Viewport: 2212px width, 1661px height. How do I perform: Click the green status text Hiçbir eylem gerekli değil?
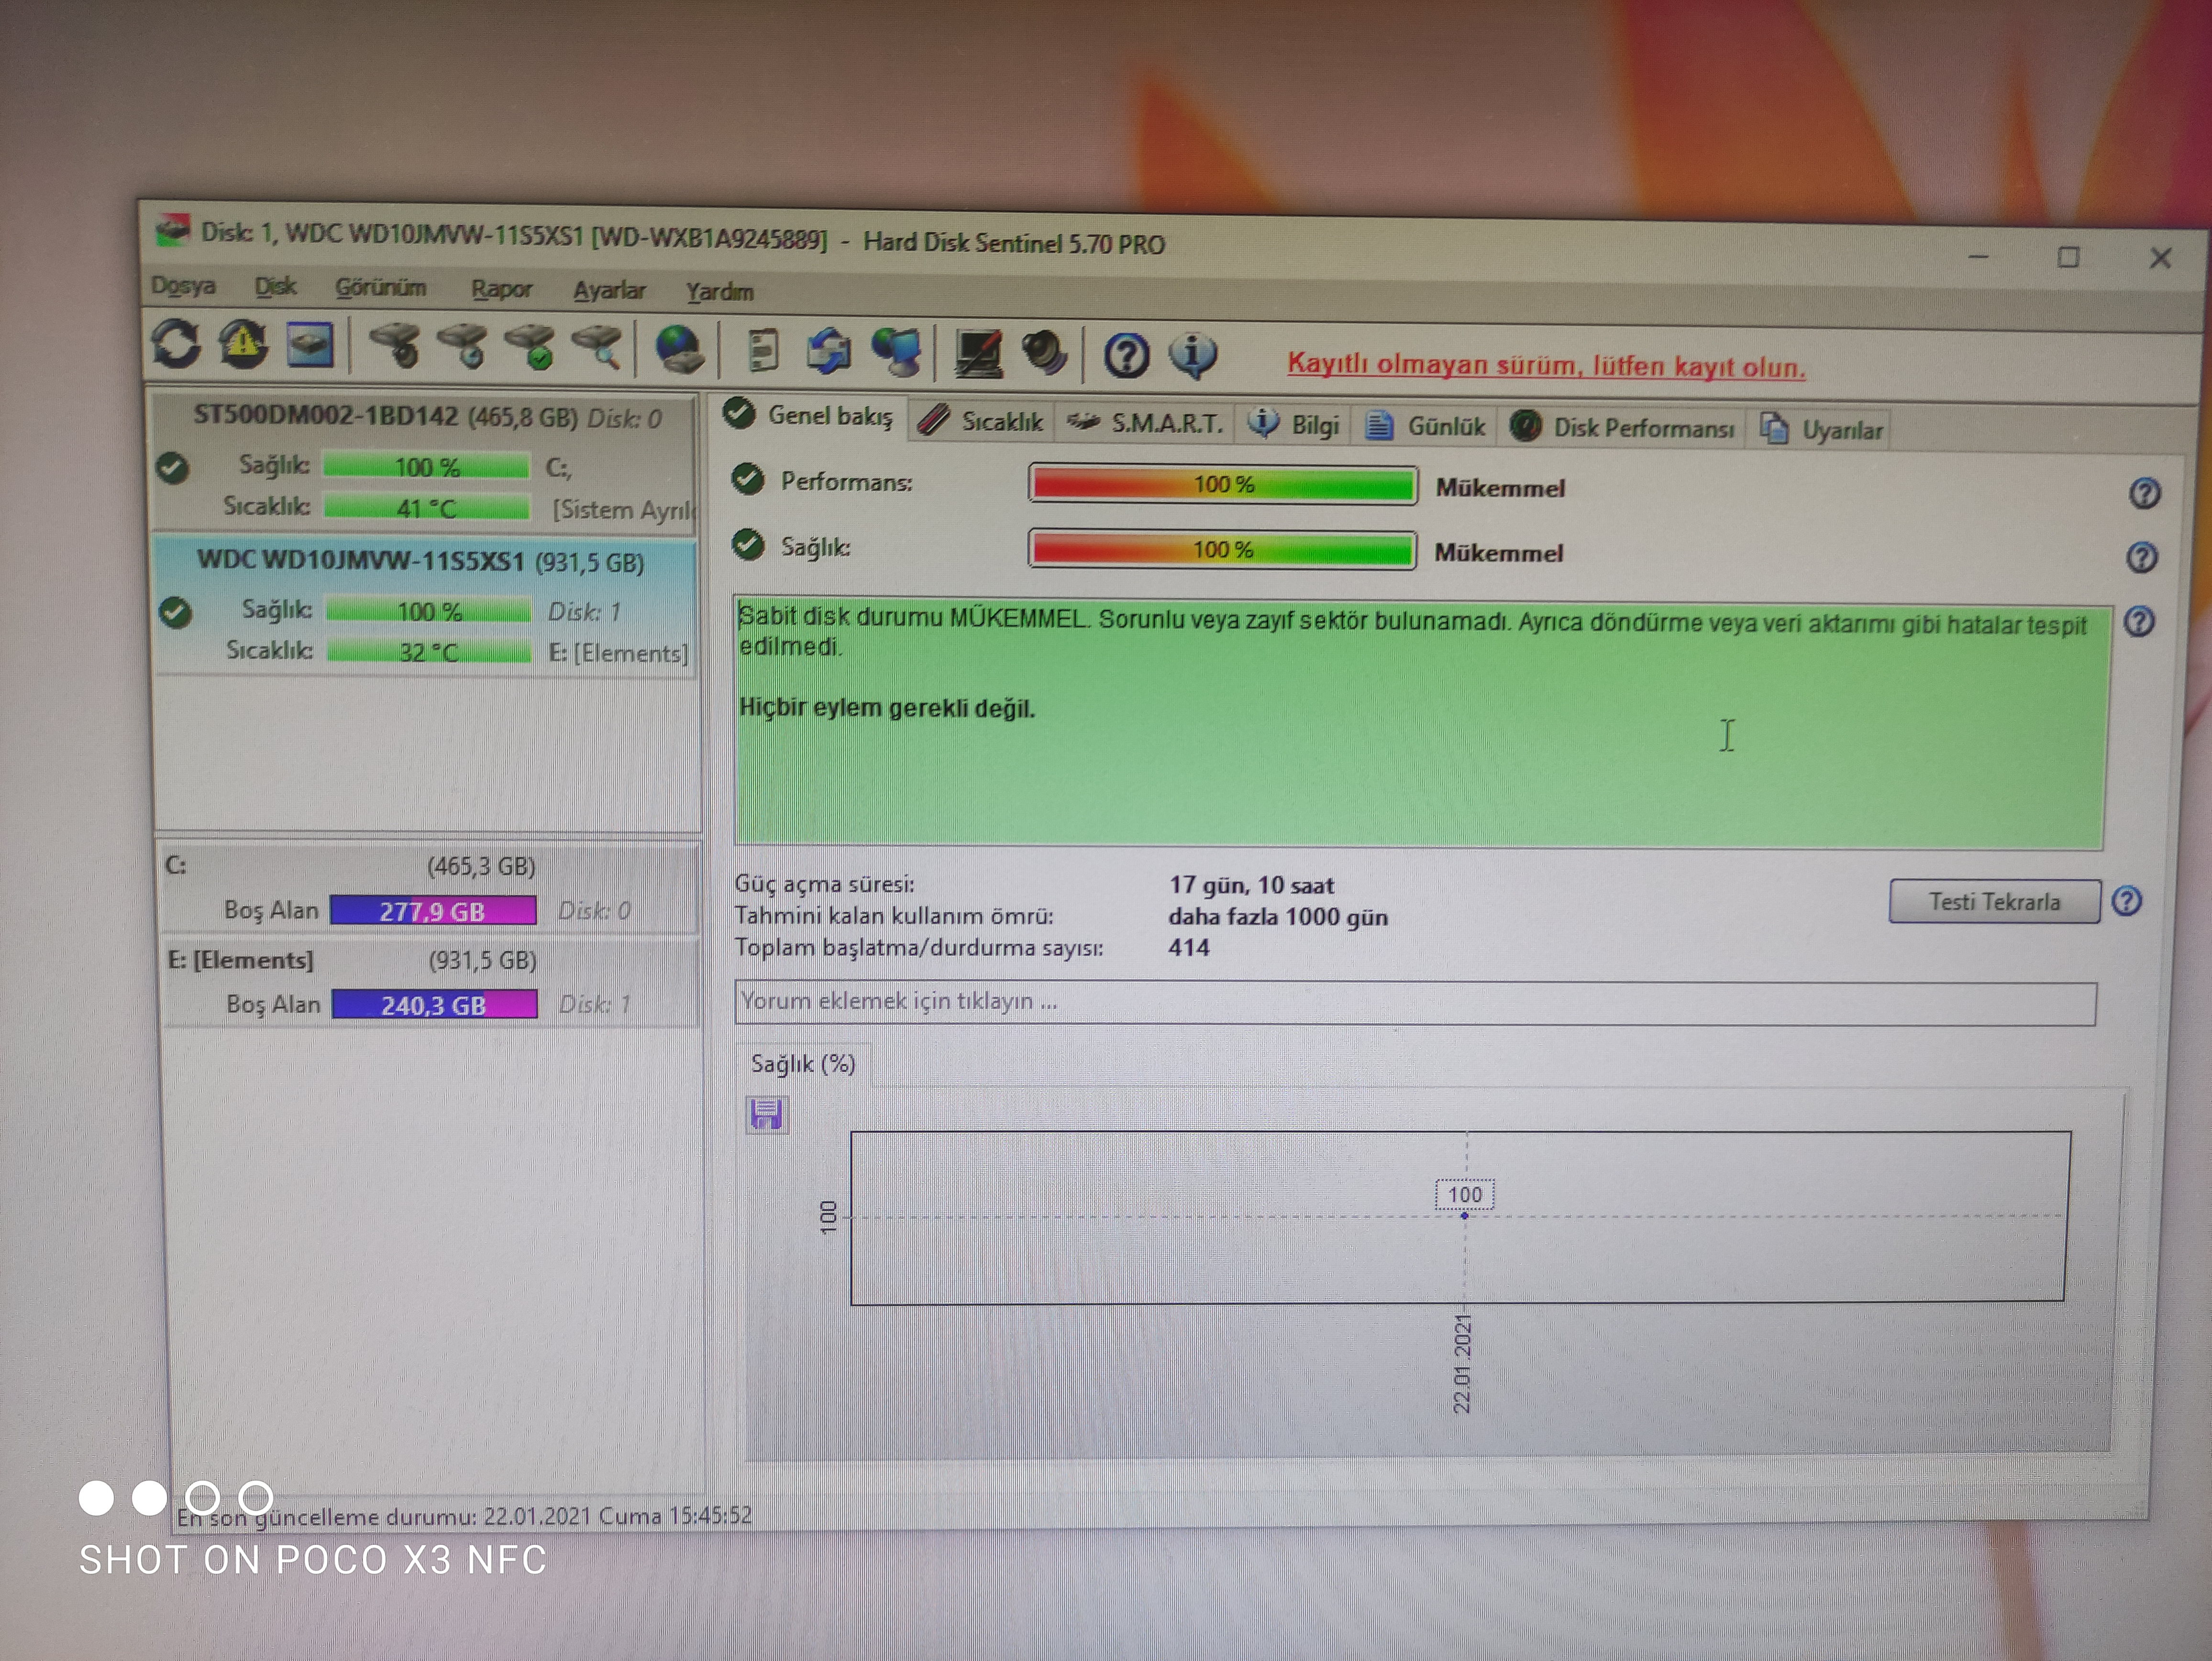coord(887,708)
